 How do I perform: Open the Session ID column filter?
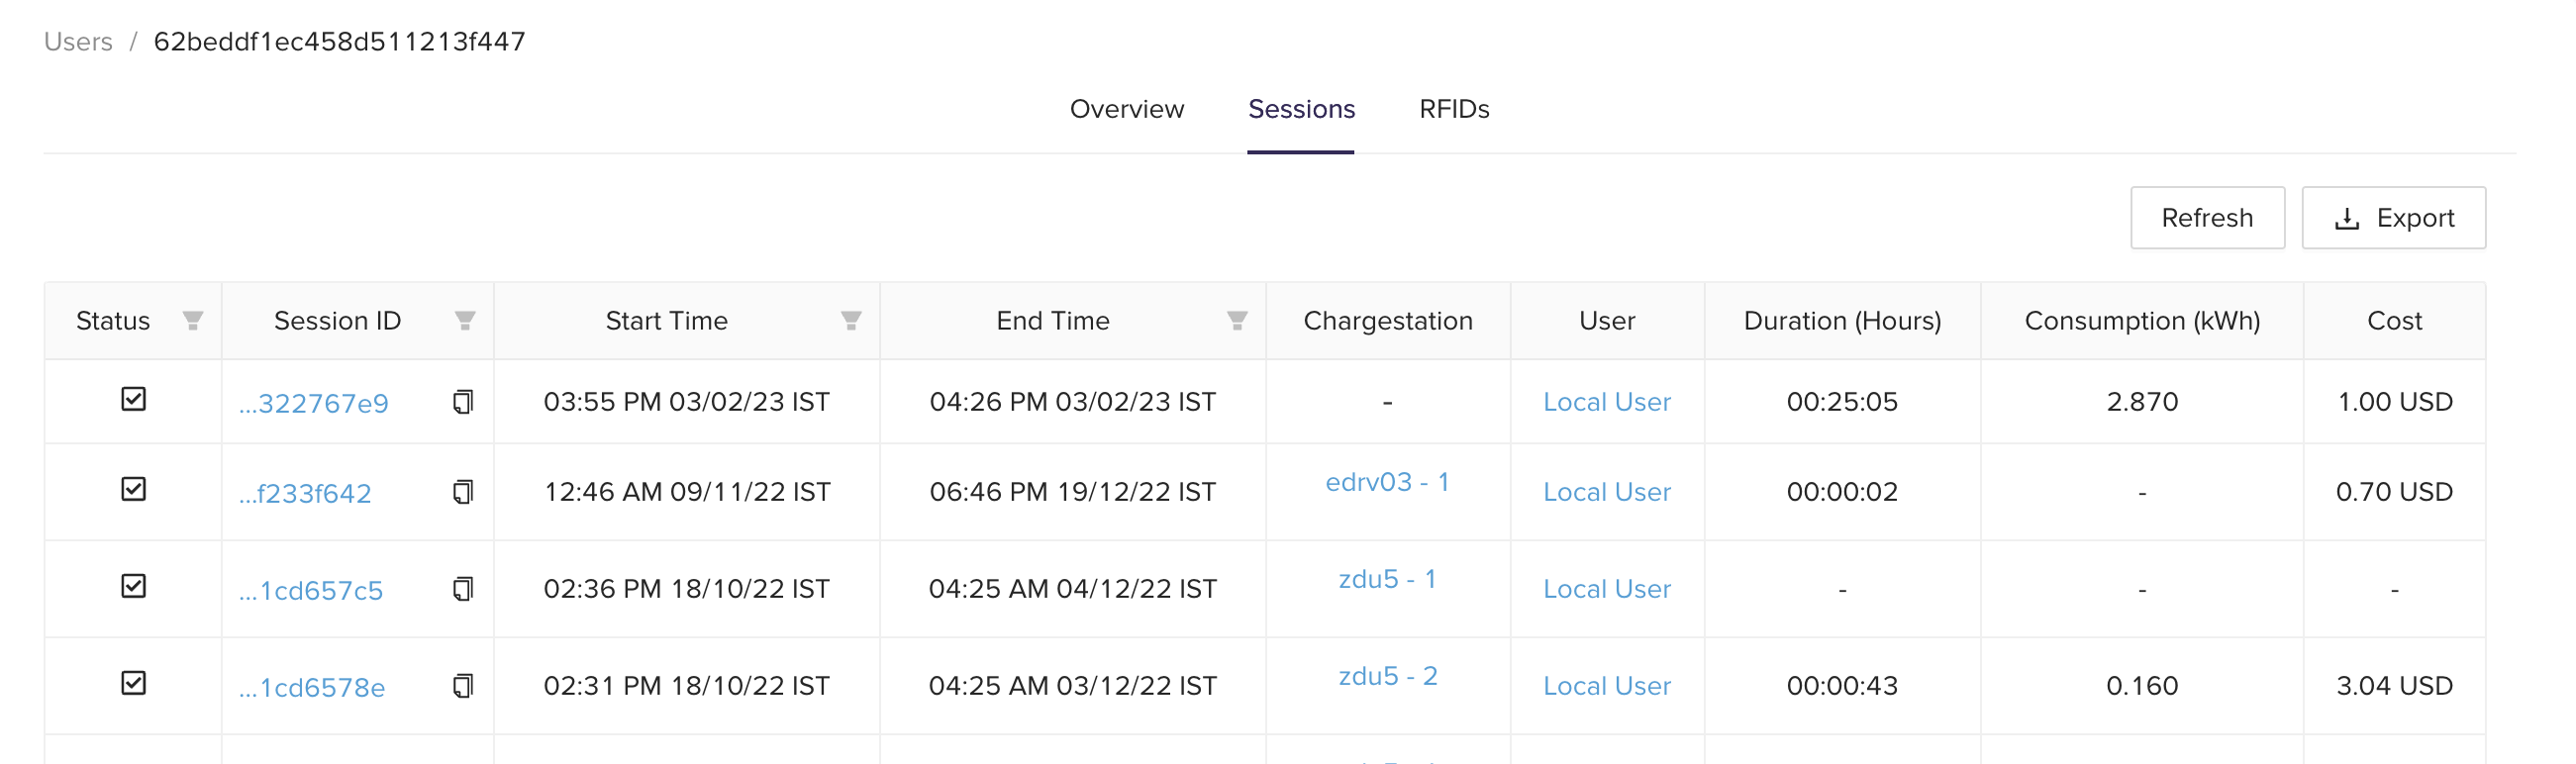(x=465, y=321)
